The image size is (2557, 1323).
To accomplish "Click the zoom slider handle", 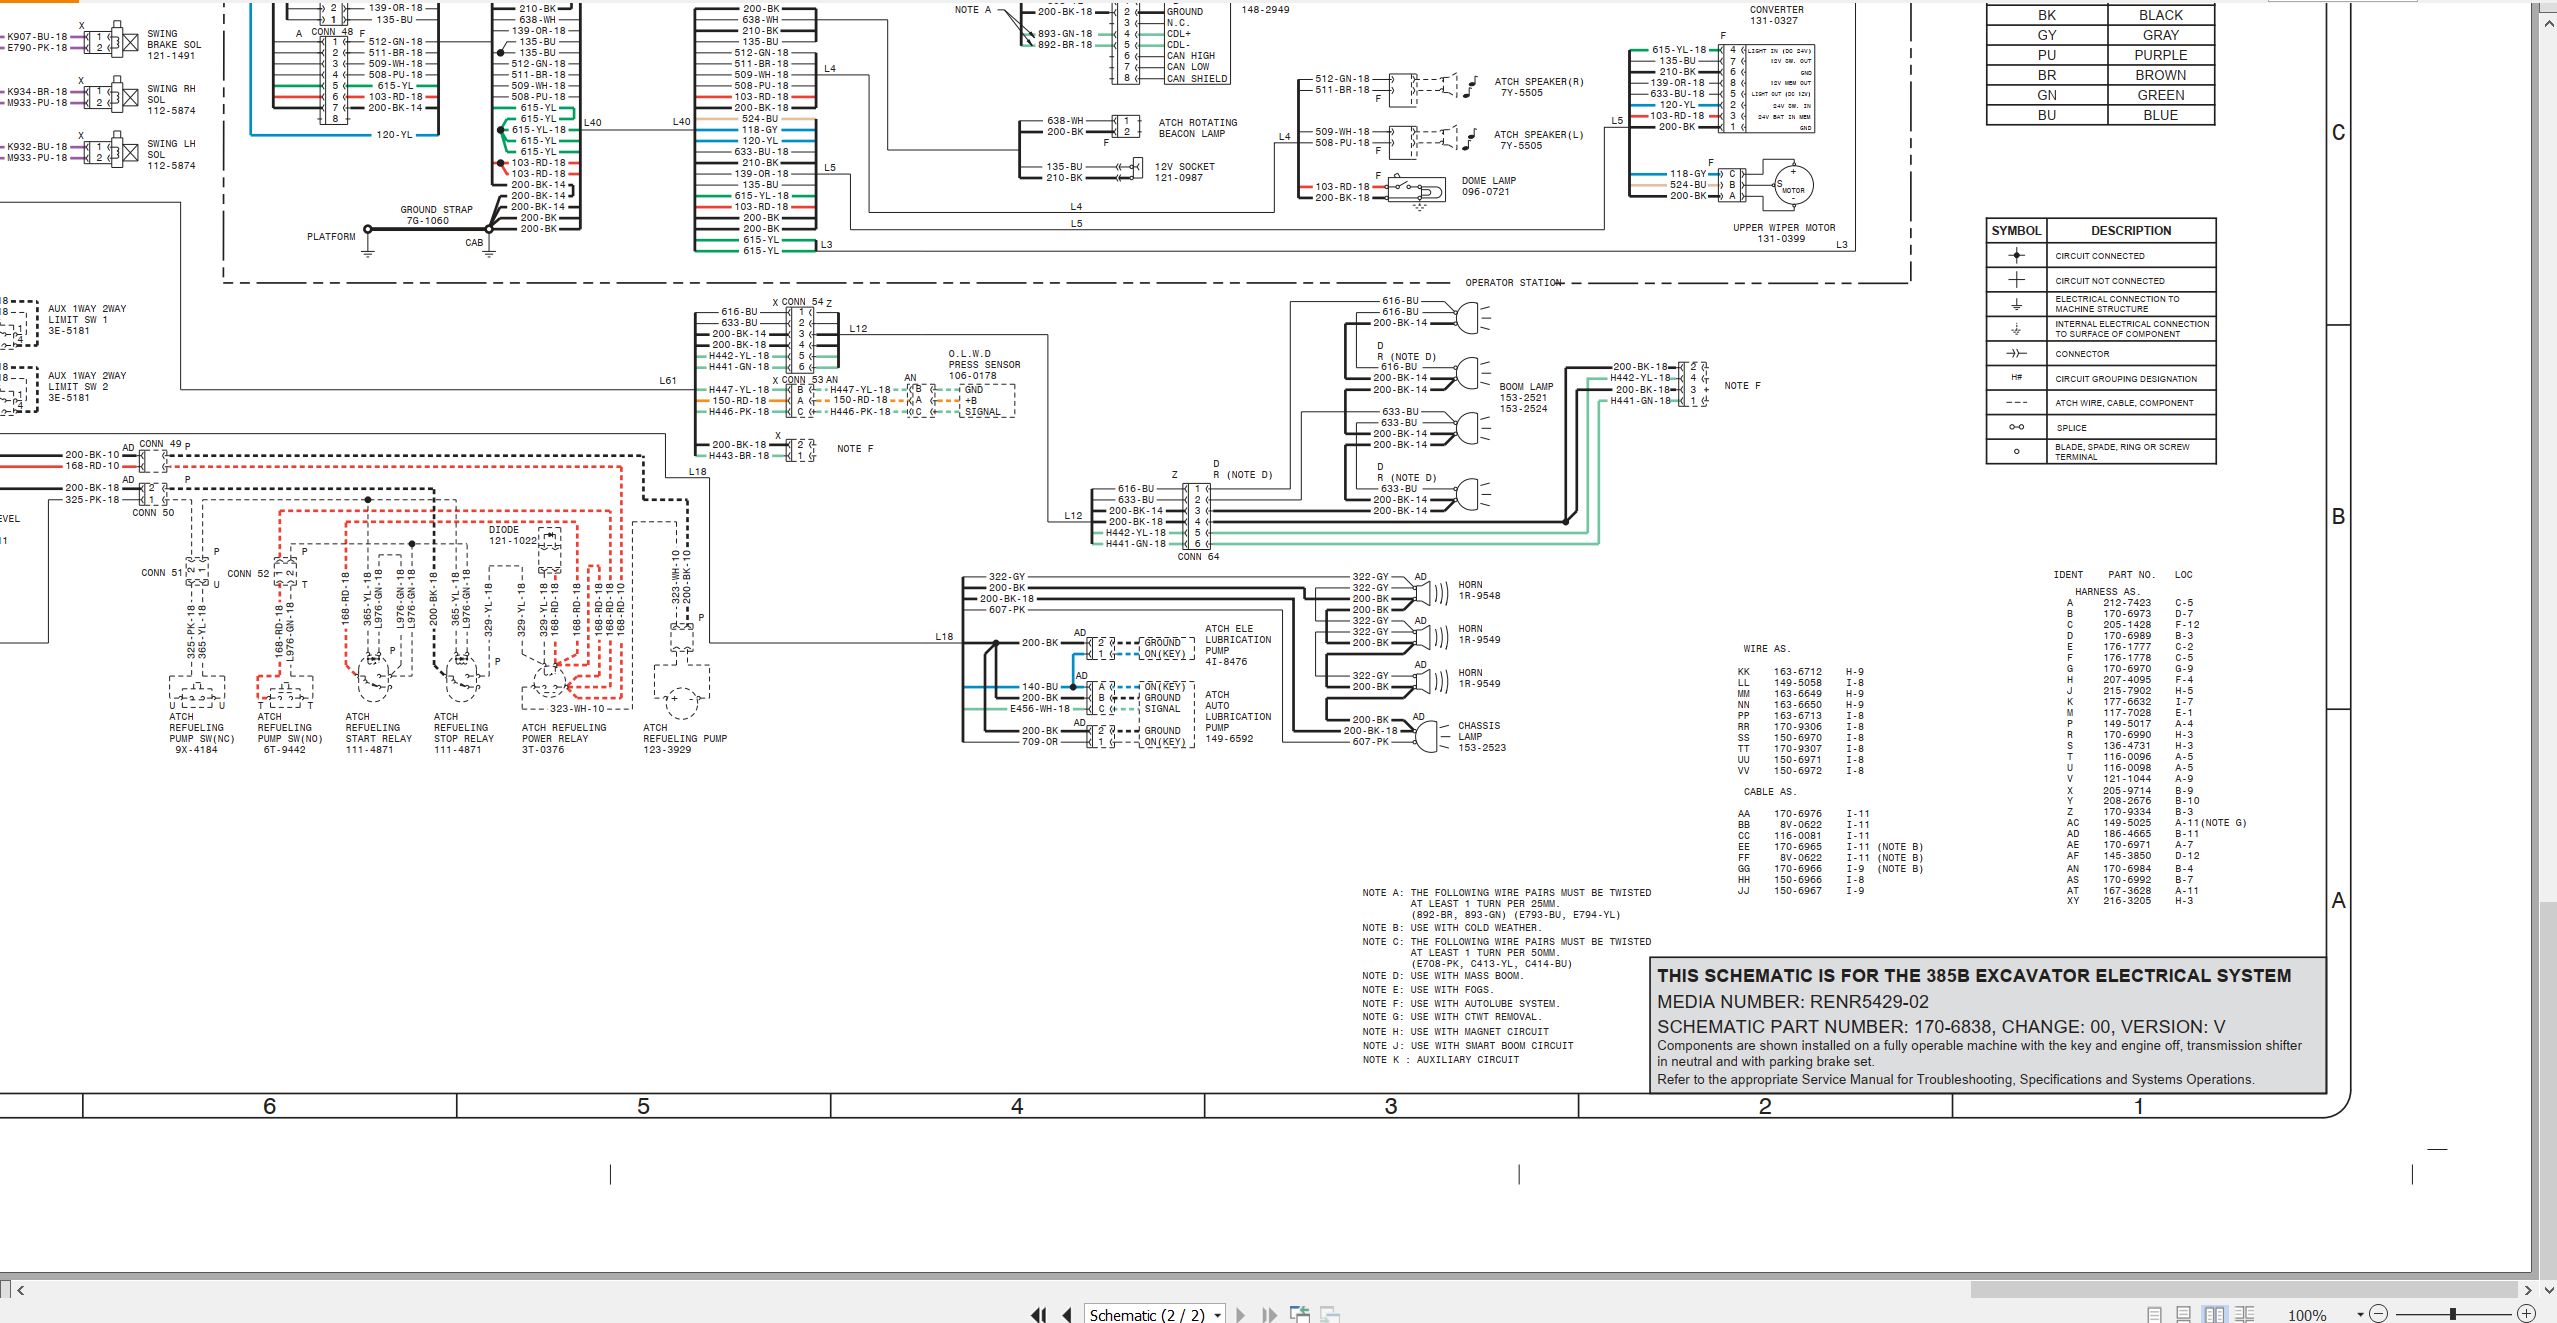I will point(2453,1314).
